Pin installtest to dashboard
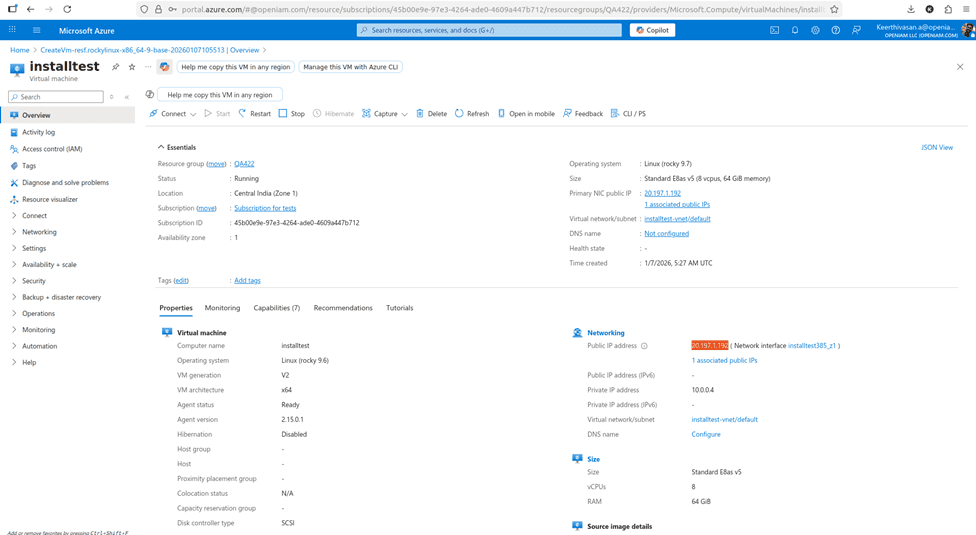976x535 pixels. point(115,67)
